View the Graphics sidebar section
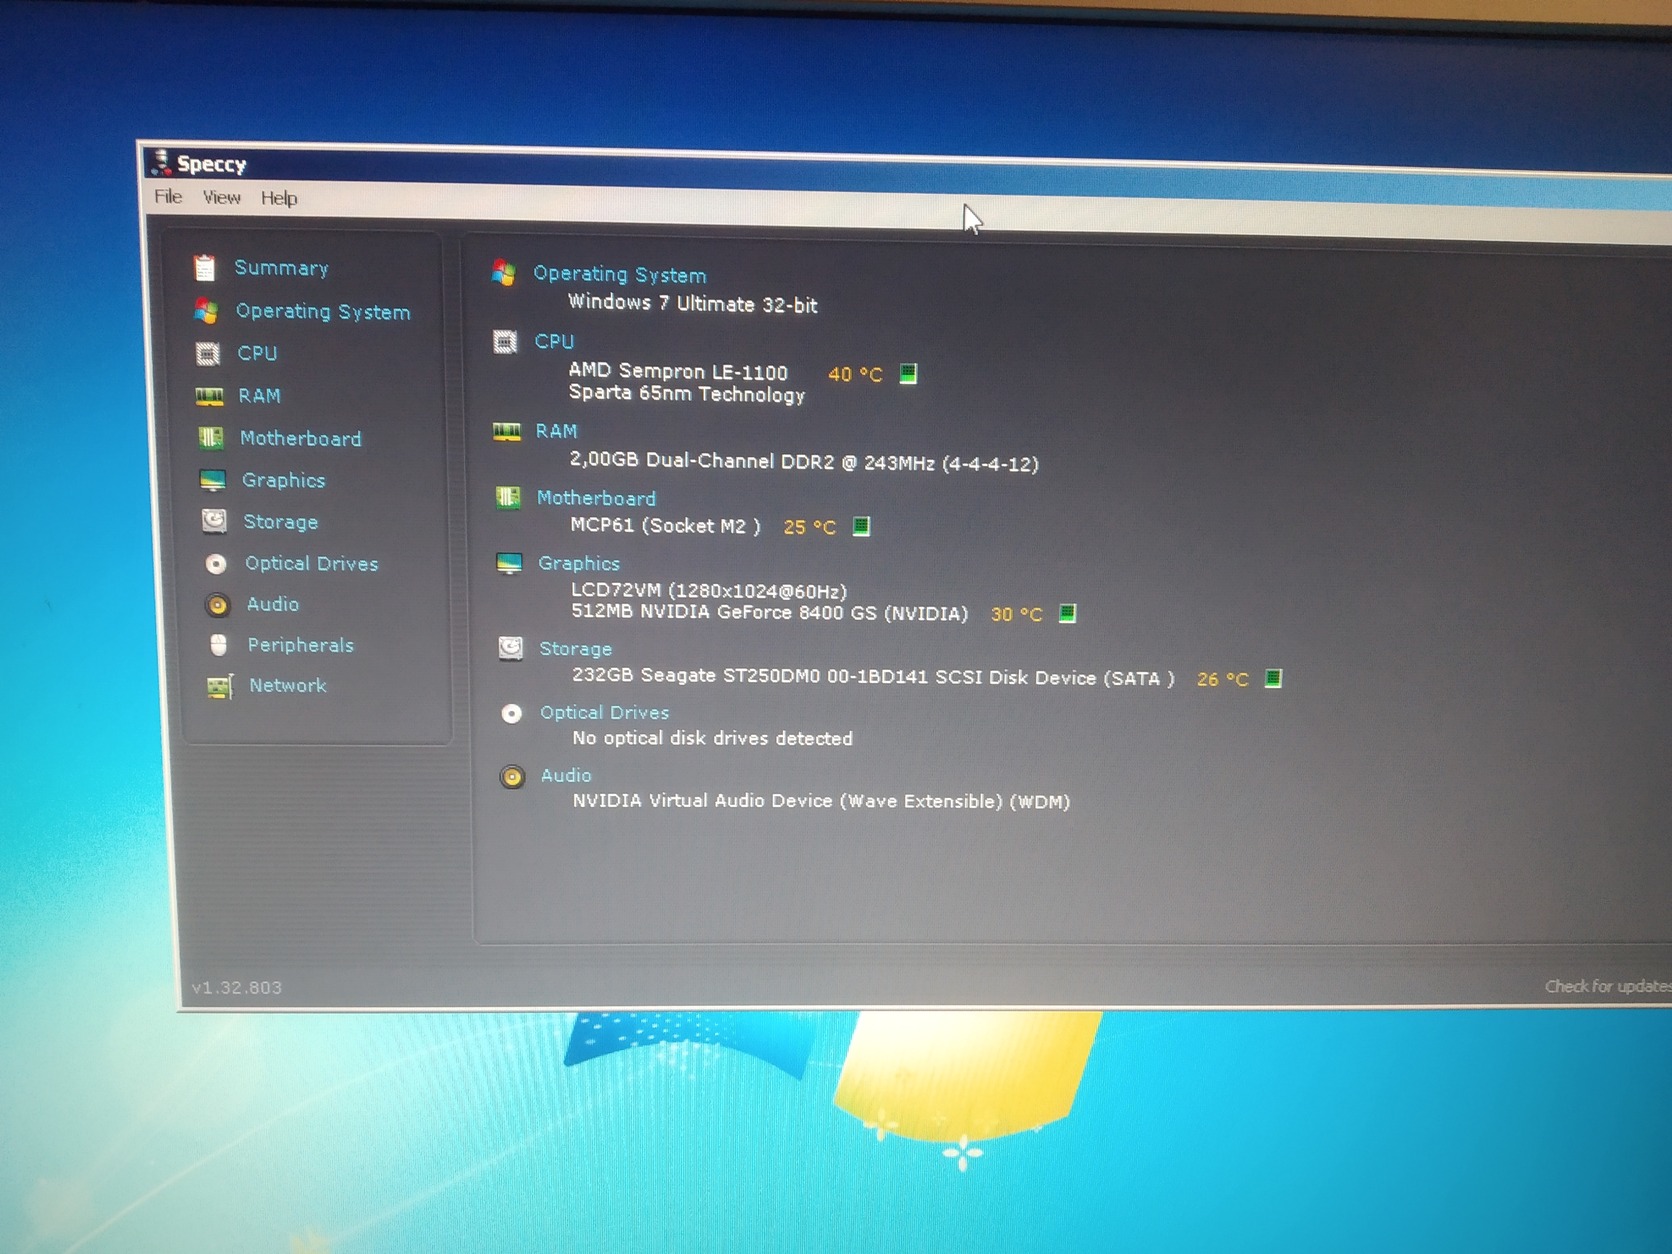 pyautogui.click(x=284, y=480)
